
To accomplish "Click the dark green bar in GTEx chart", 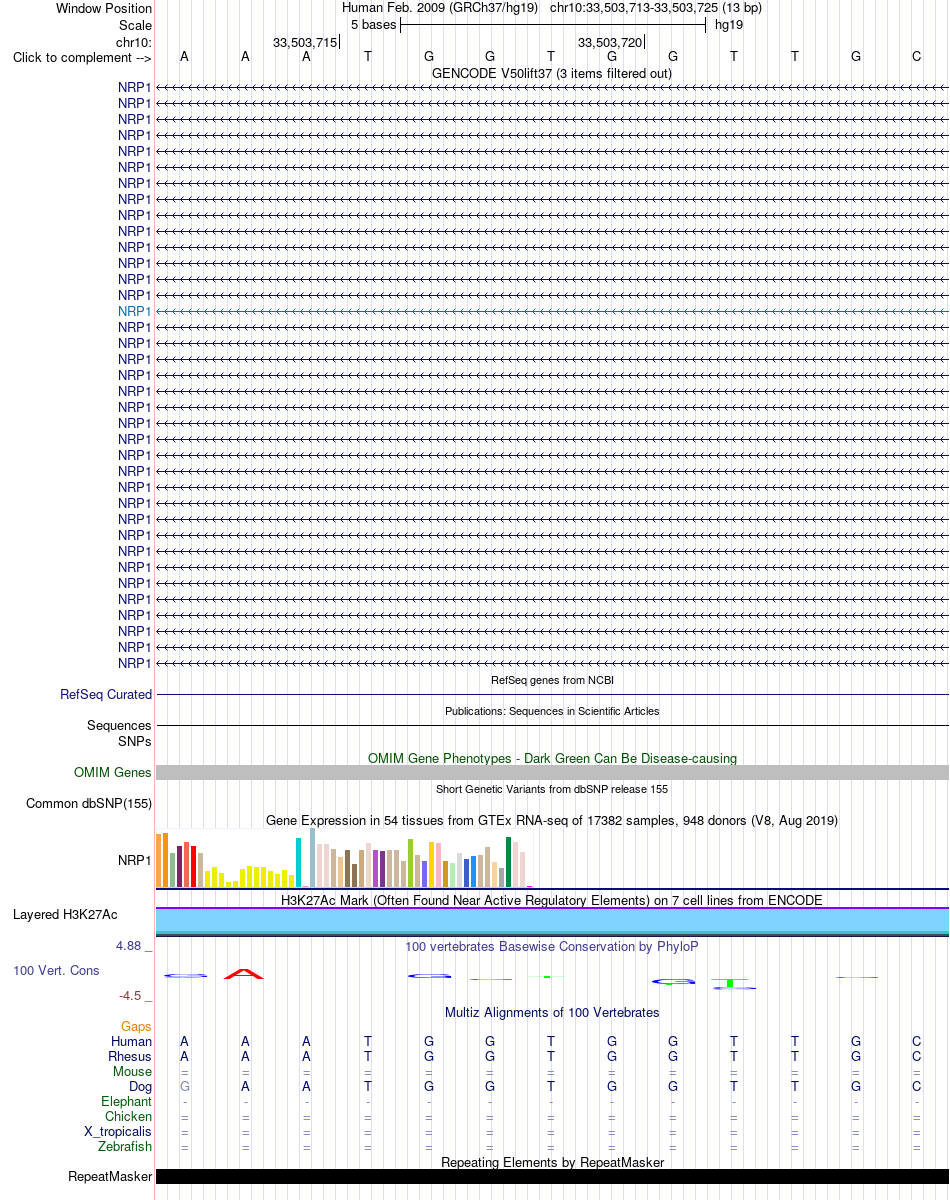I will [508, 862].
